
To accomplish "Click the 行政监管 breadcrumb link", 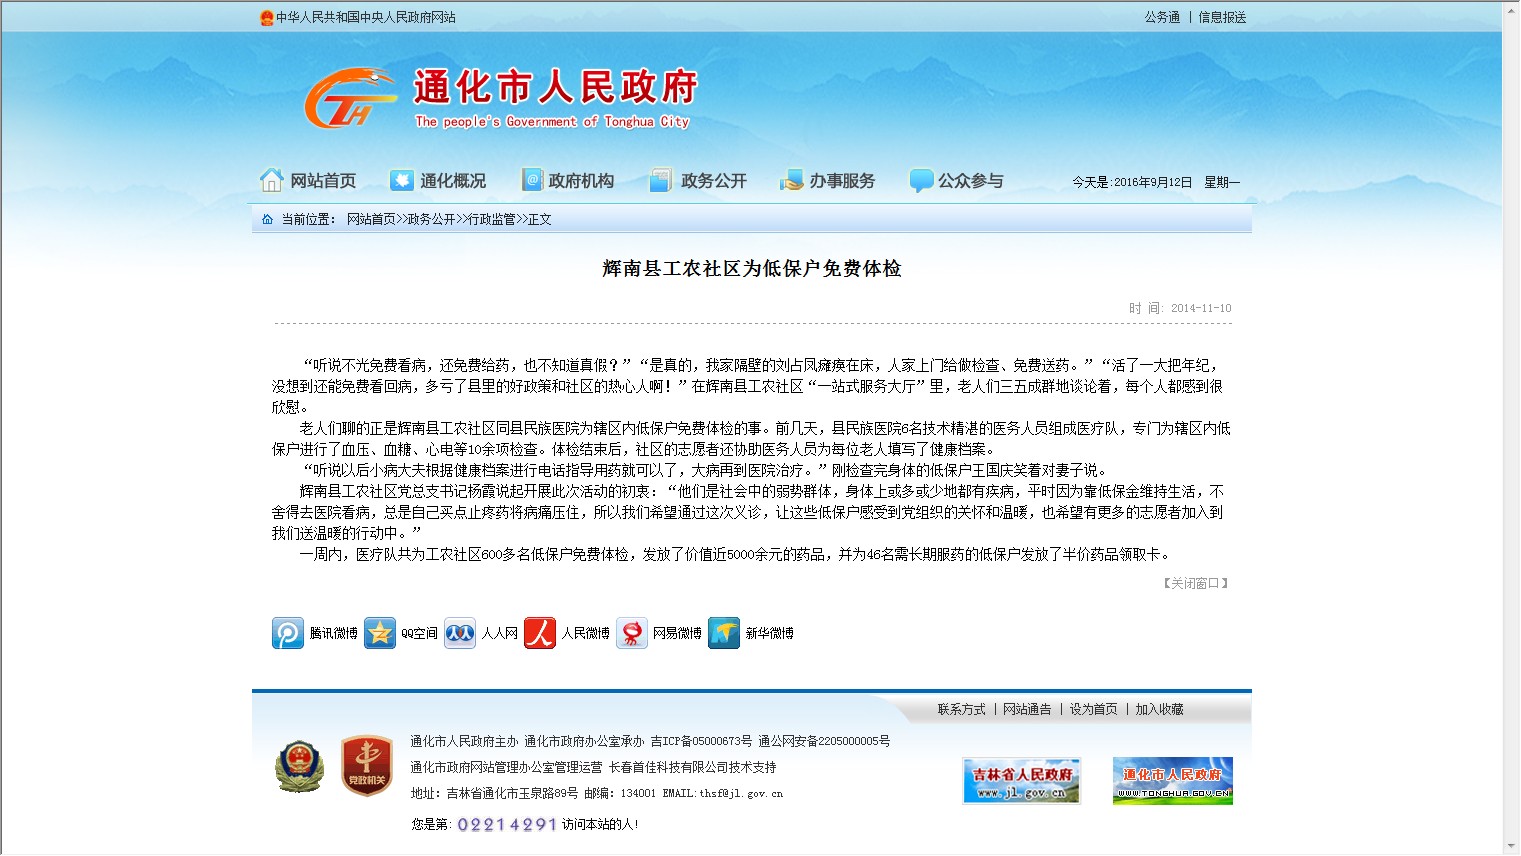I will click(492, 219).
